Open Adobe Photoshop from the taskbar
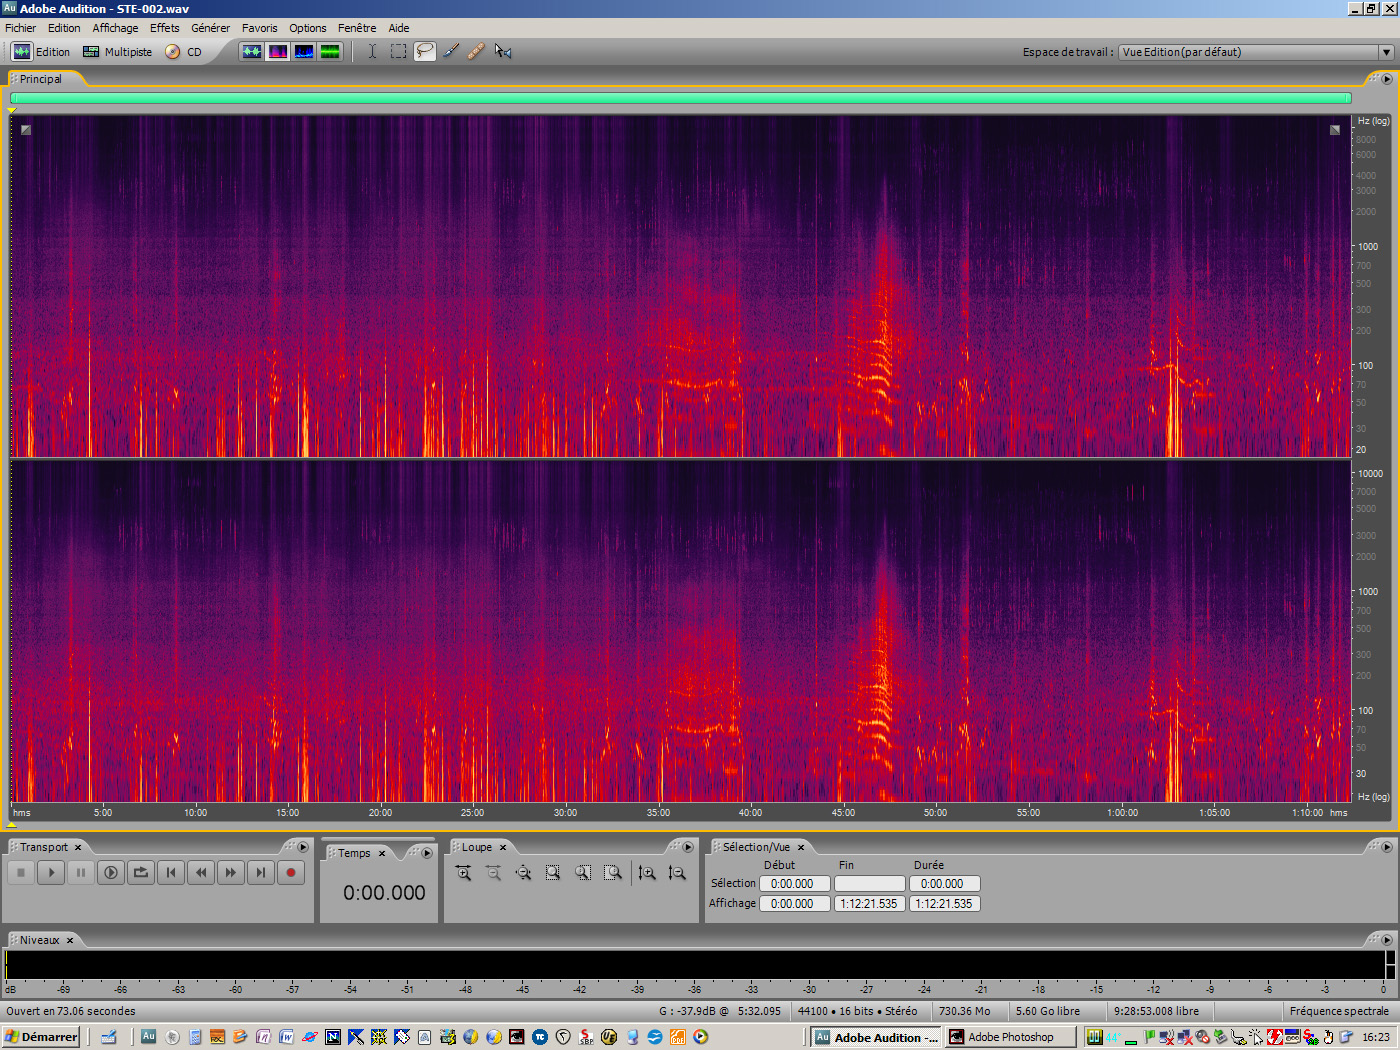 point(1010,1037)
